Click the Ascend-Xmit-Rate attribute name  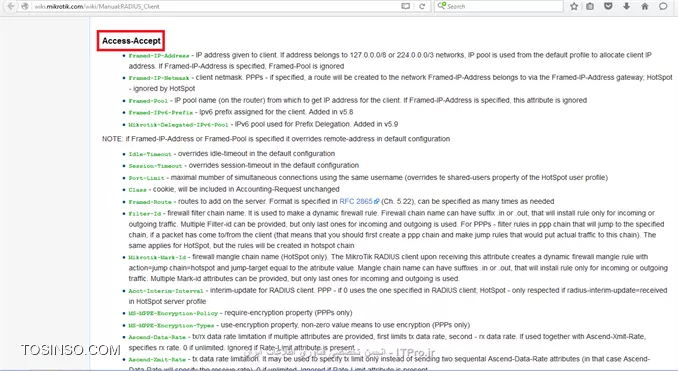(157, 360)
